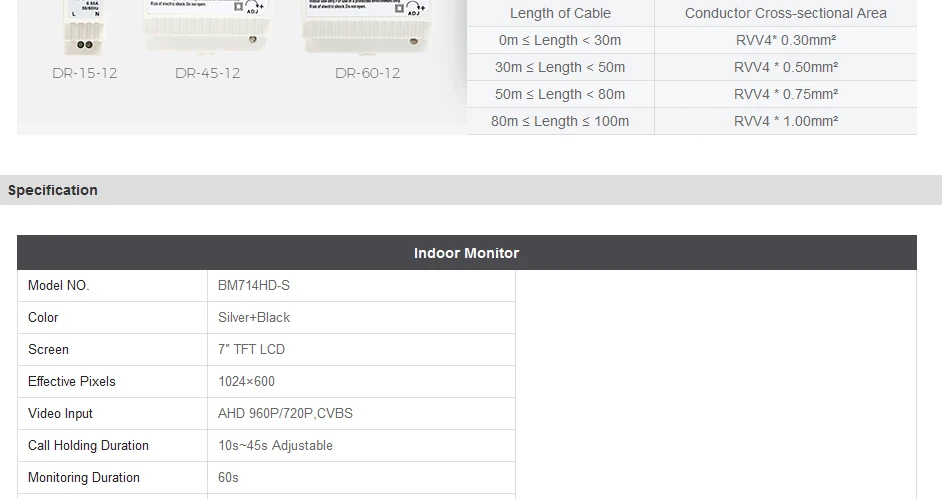Click the 80m ≤ Length ≤ 100m cell
This screenshot has height=499, width=949.
[560, 121]
